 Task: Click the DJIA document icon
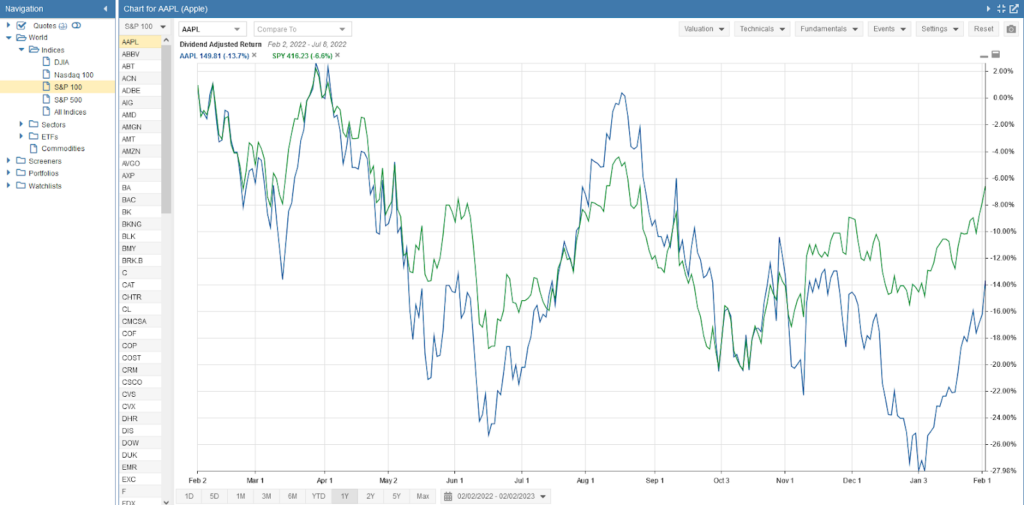(46, 62)
